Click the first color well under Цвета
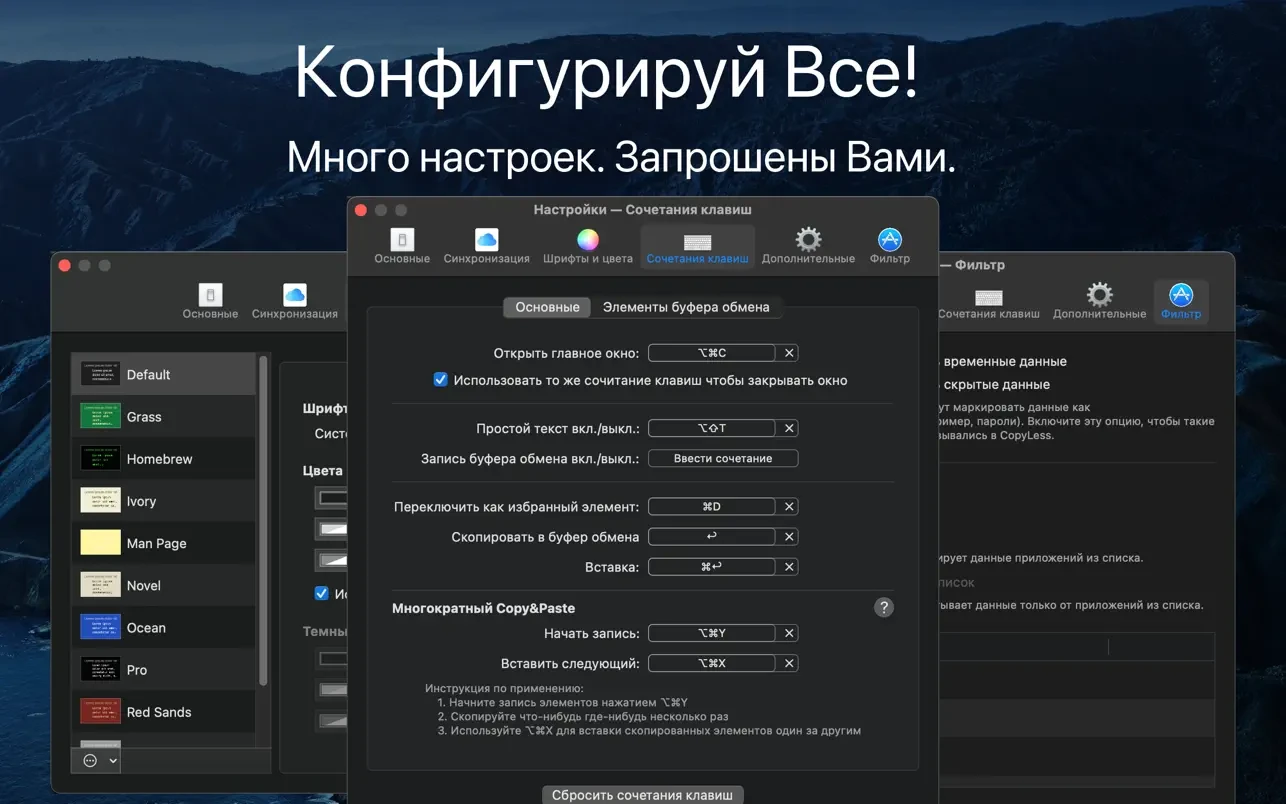This screenshot has height=804, width=1286. [331, 497]
